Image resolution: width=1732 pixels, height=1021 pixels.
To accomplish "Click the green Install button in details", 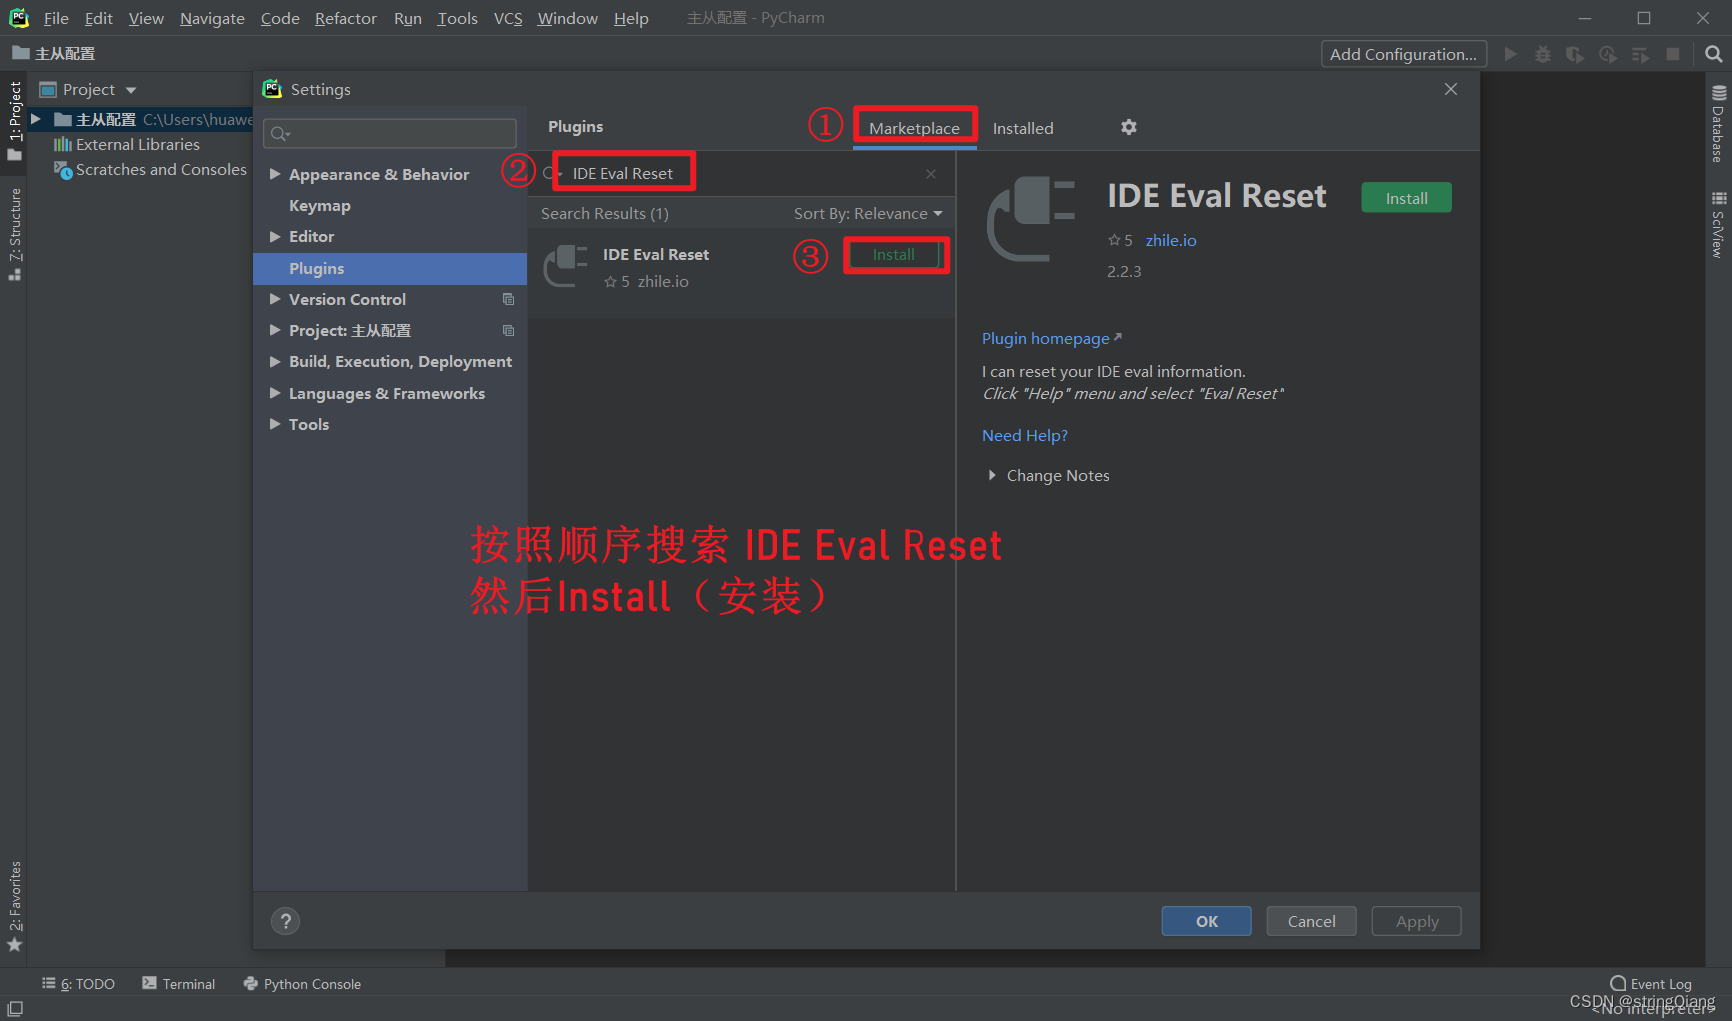I will (1406, 198).
